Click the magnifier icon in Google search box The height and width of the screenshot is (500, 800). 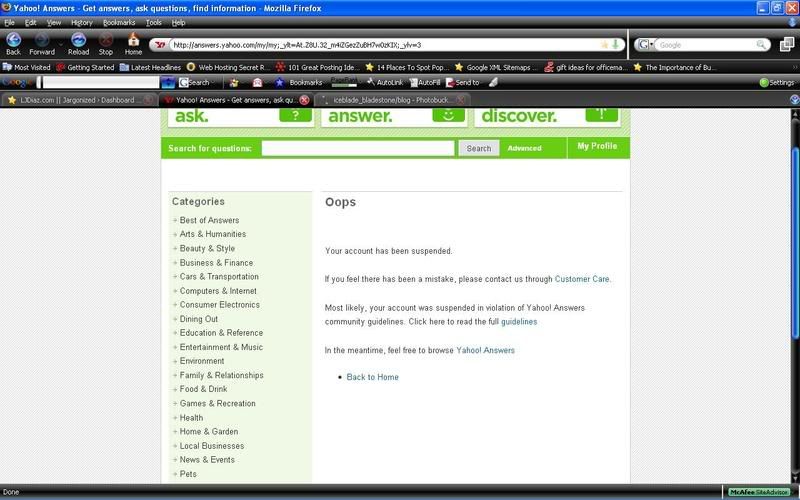click(761, 45)
